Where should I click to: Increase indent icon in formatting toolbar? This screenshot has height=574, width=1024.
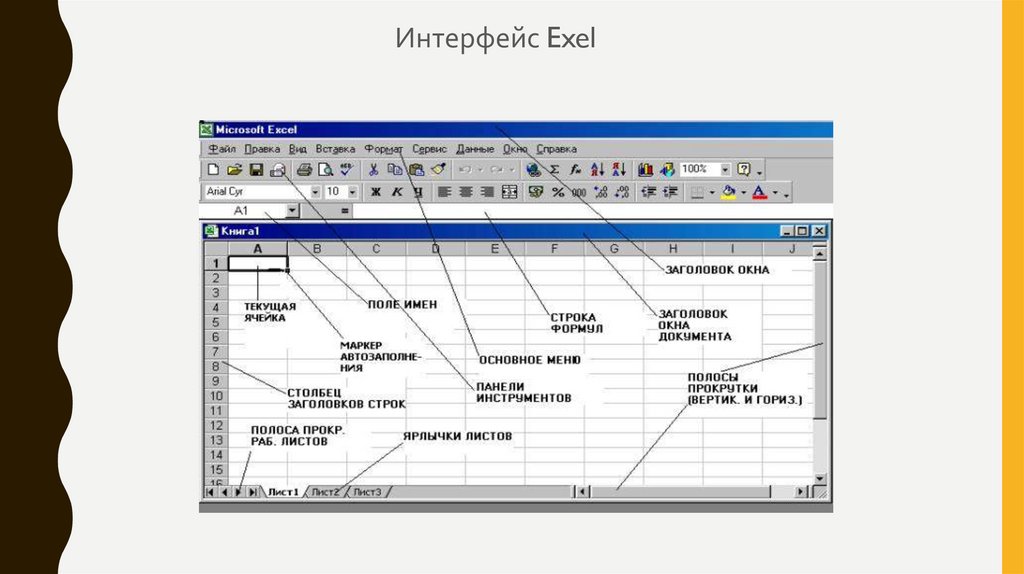pyautogui.click(x=670, y=192)
